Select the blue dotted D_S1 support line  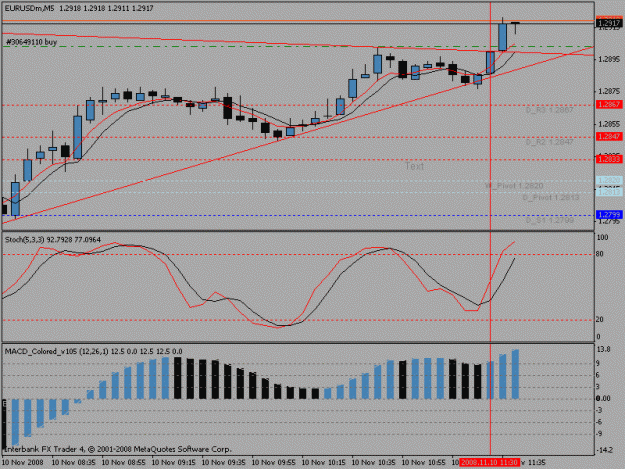tap(298, 216)
